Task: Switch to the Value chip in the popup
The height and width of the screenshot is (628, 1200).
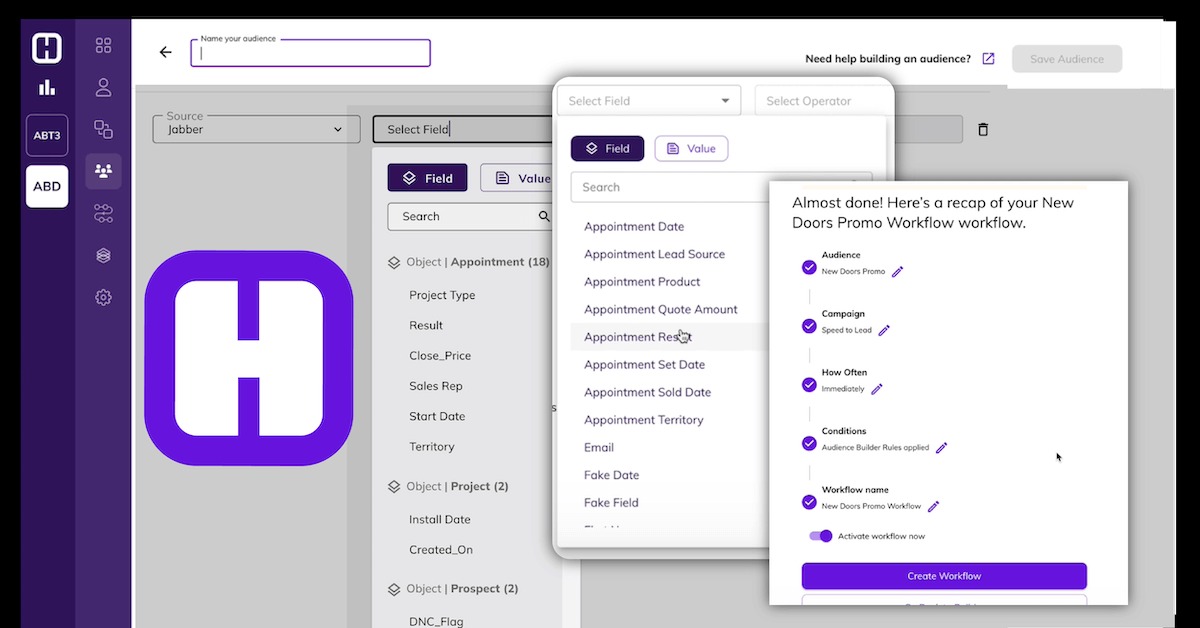Action: coord(691,147)
